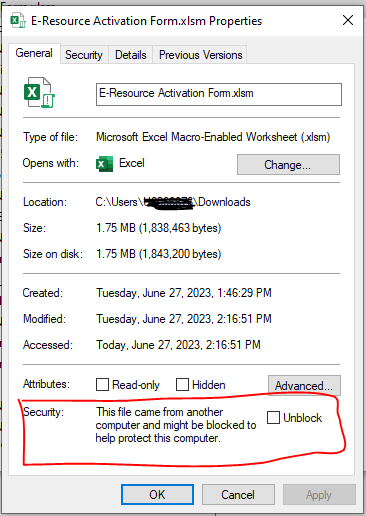Open the Security tab
This screenshot has width=366, height=516.
pos(84,55)
